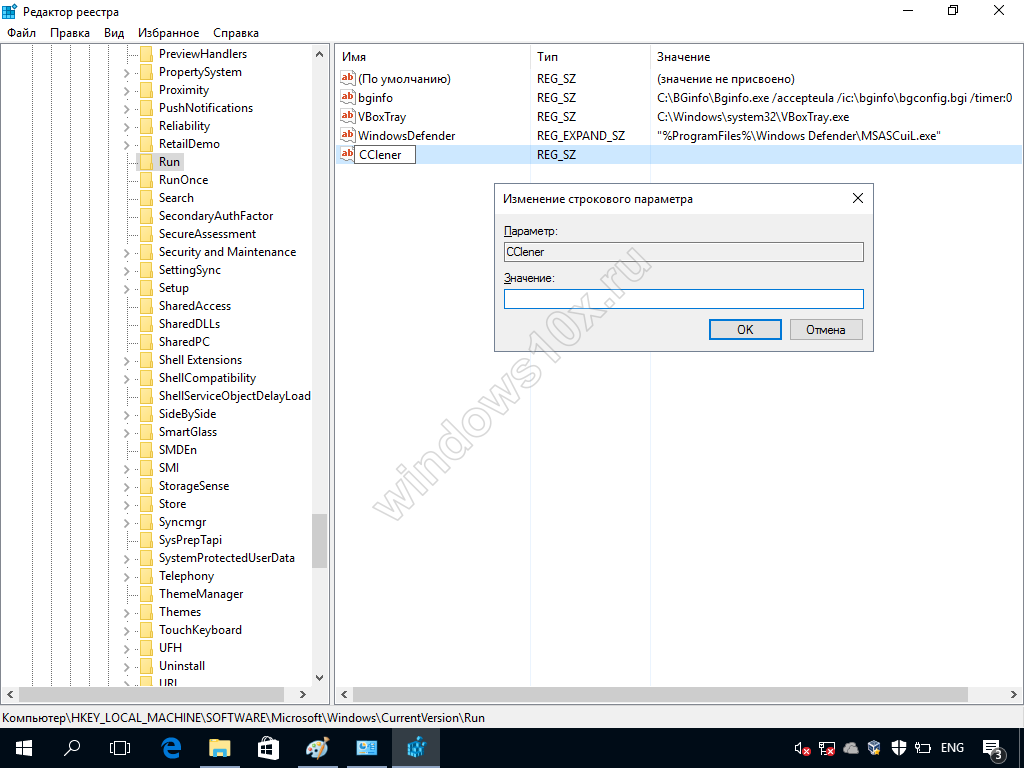Click the Значение text input field
Image resolution: width=1024 pixels, height=768 pixels.
coord(683,299)
